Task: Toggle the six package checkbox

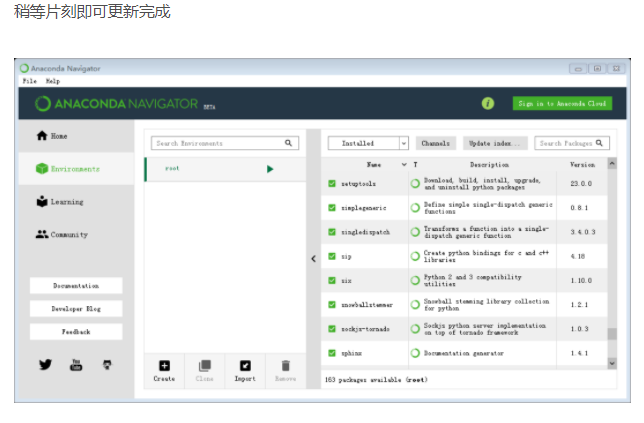Action: (x=332, y=280)
